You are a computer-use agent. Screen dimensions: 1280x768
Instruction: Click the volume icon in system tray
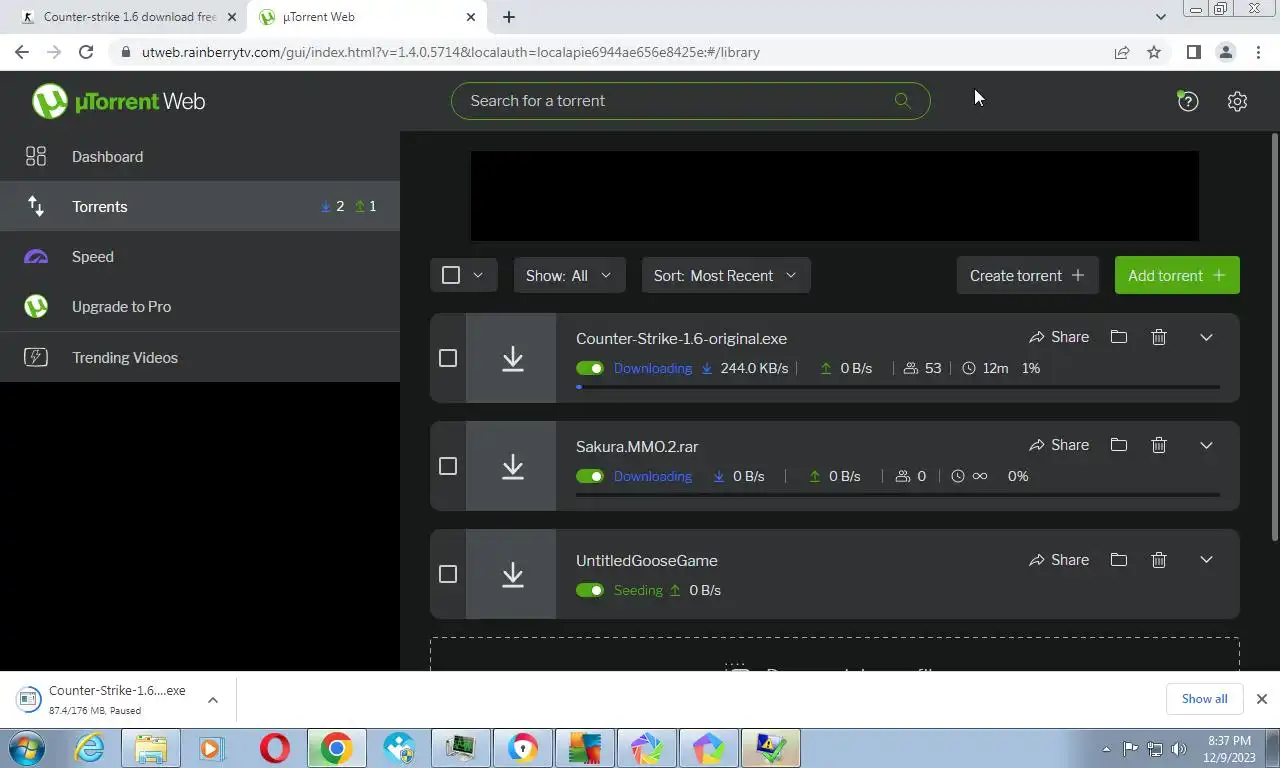(1178, 748)
